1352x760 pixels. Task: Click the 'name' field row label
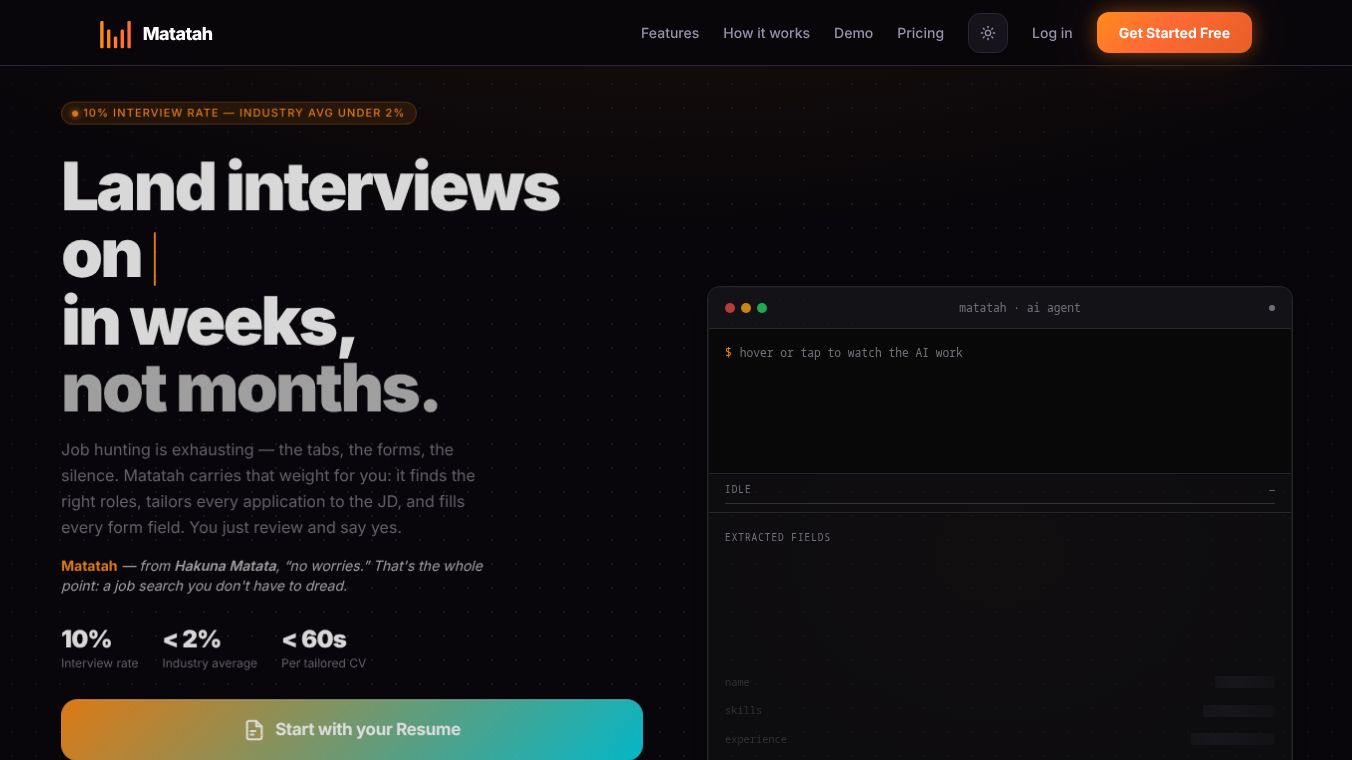737,682
